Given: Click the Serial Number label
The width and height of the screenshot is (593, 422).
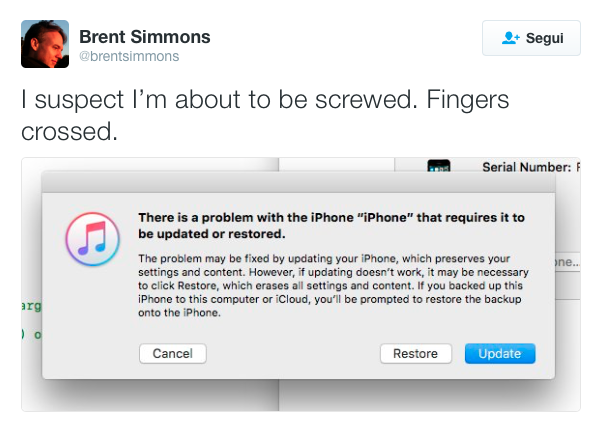Looking at the screenshot, I should 526,167.
